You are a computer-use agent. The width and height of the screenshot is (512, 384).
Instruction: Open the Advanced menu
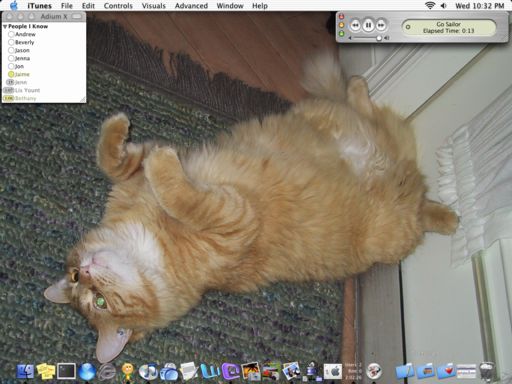coord(191,6)
